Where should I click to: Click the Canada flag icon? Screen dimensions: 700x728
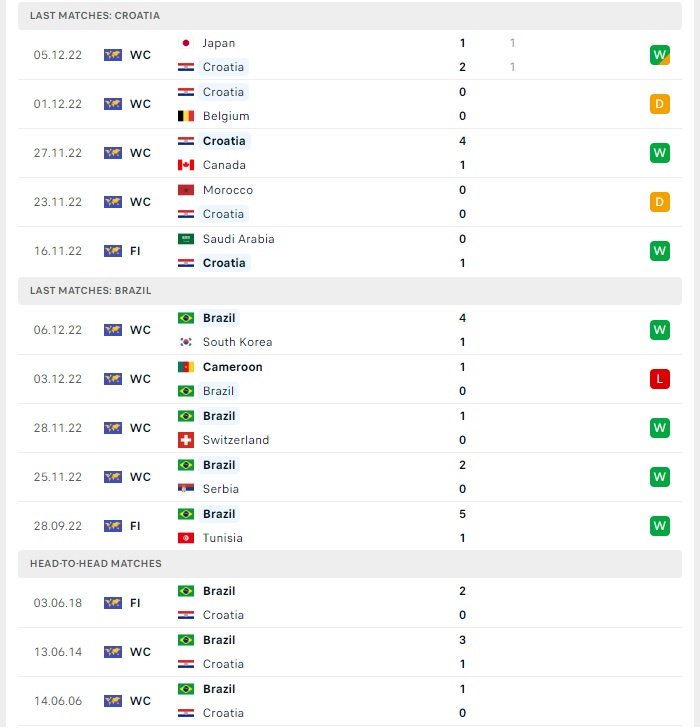click(x=186, y=165)
